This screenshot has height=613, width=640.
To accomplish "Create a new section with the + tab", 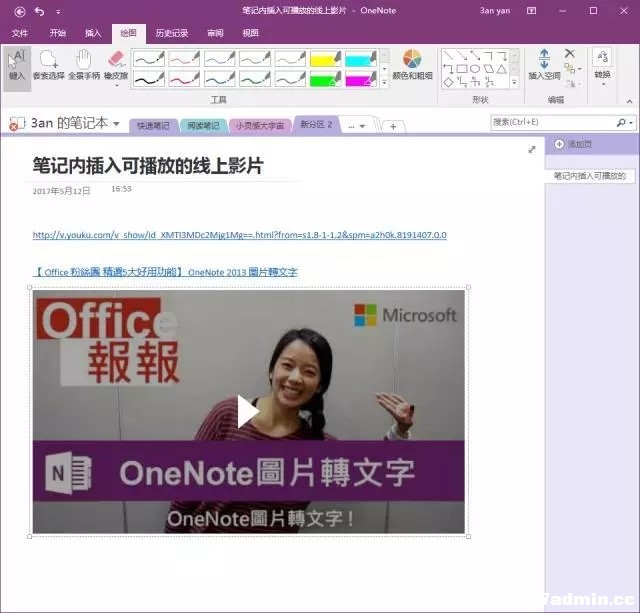I will coord(393,127).
